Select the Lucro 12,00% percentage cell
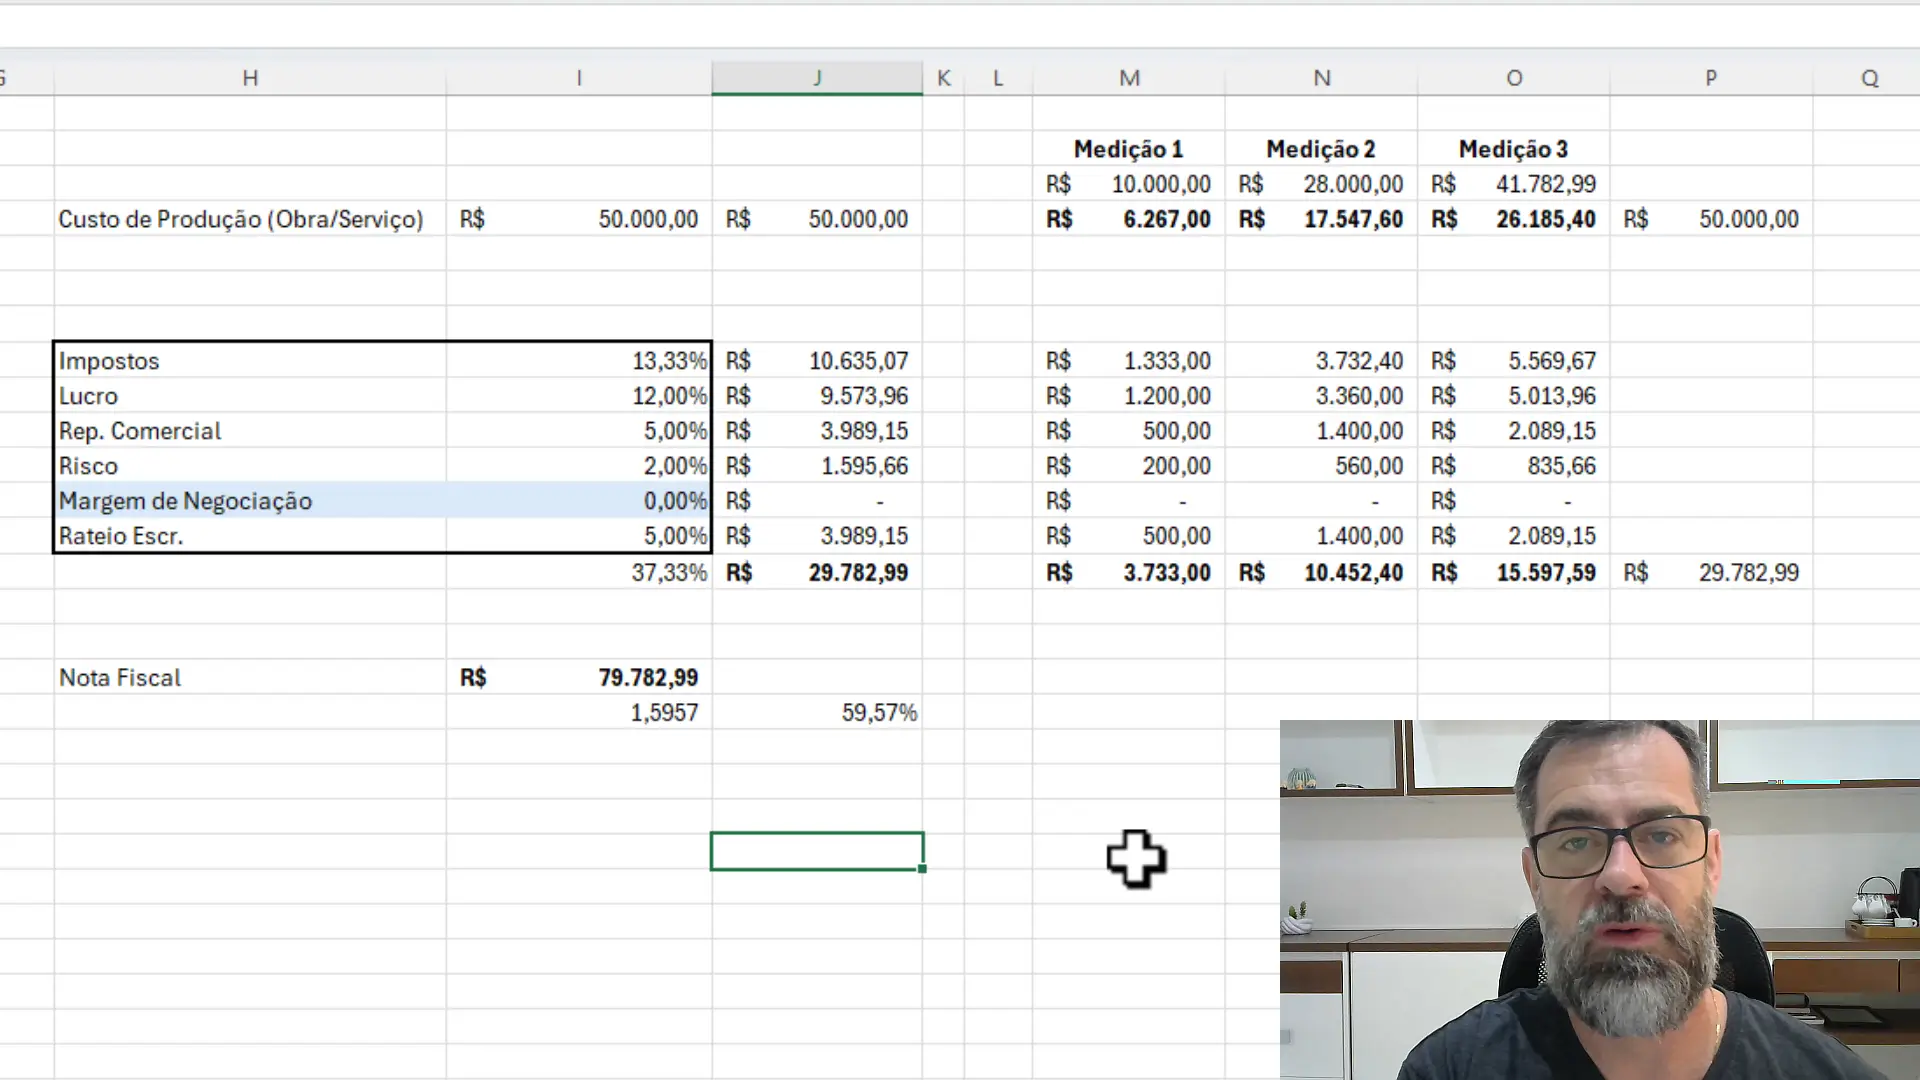 click(668, 396)
